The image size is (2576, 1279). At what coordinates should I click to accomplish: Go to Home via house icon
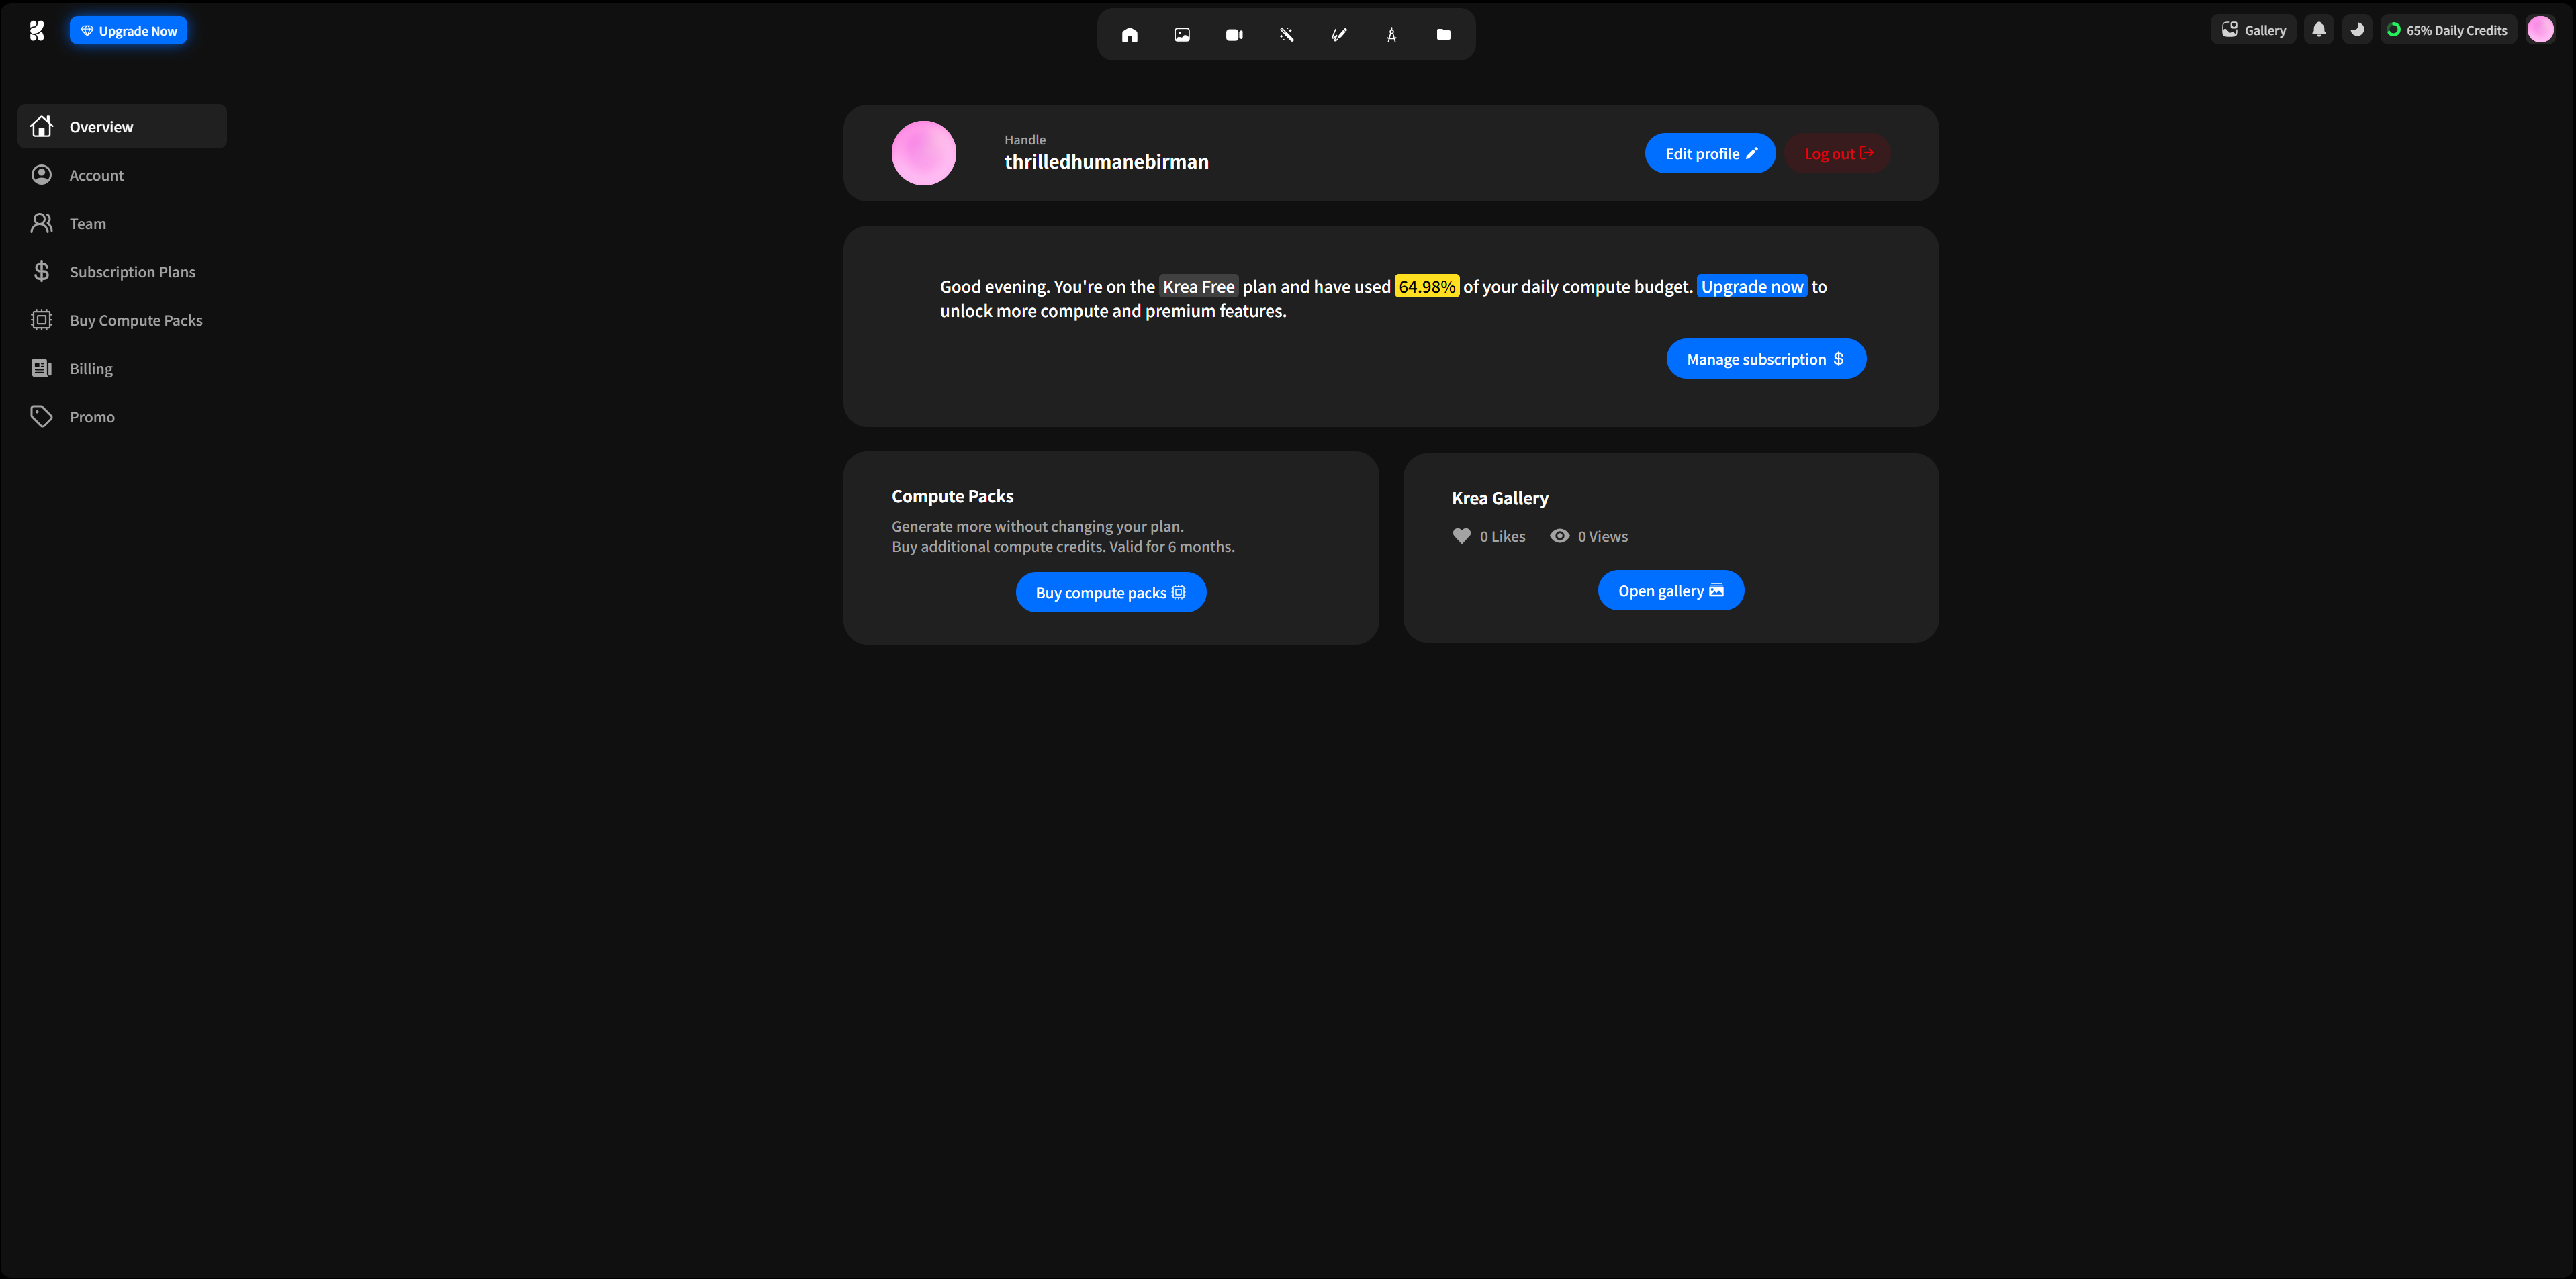1130,34
